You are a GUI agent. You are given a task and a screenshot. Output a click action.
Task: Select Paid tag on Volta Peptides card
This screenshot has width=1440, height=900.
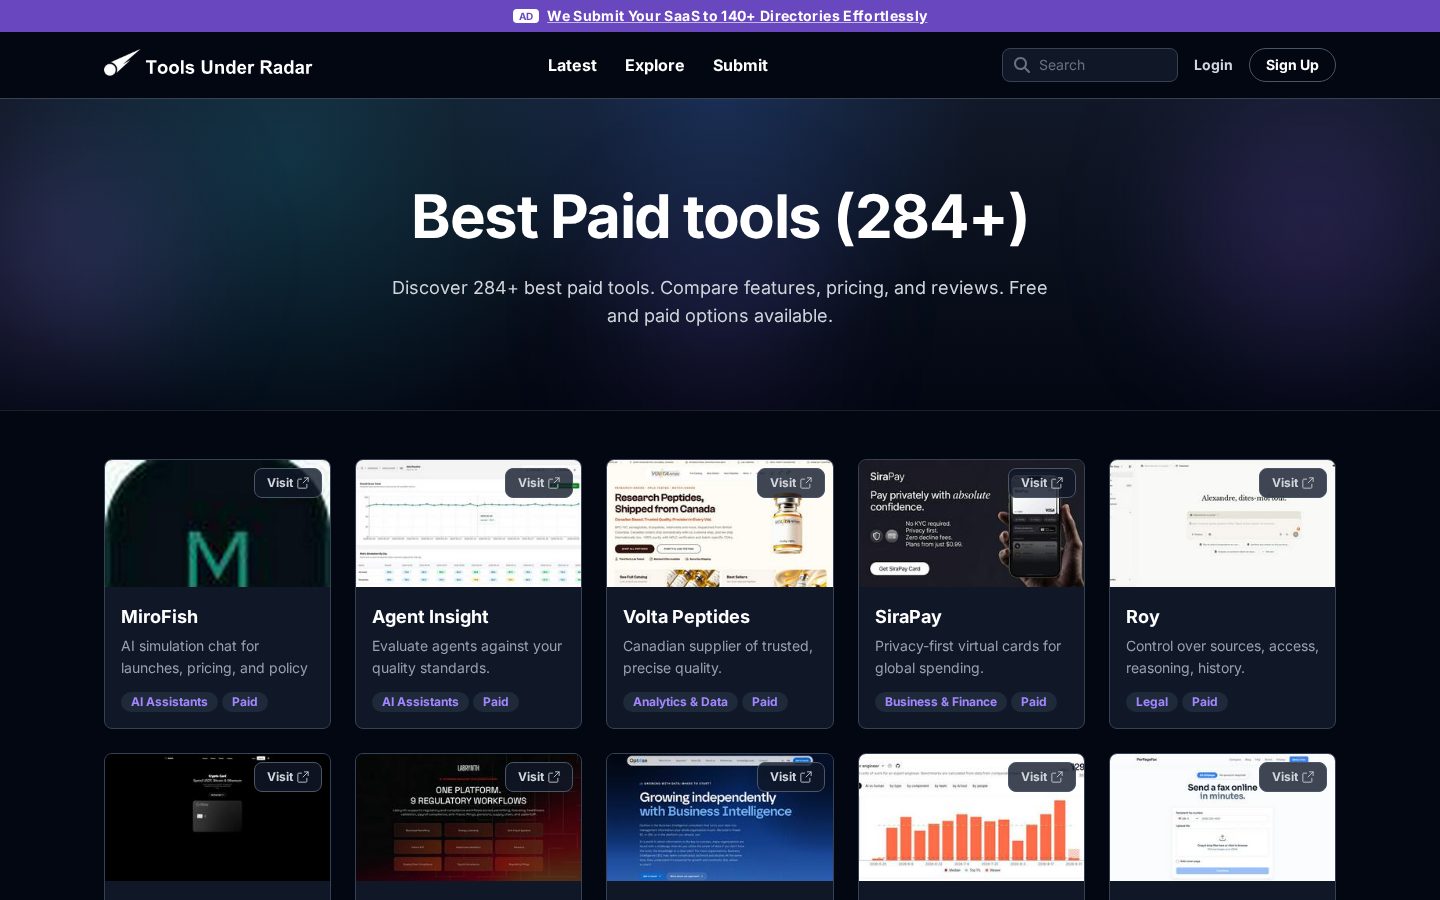(765, 702)
